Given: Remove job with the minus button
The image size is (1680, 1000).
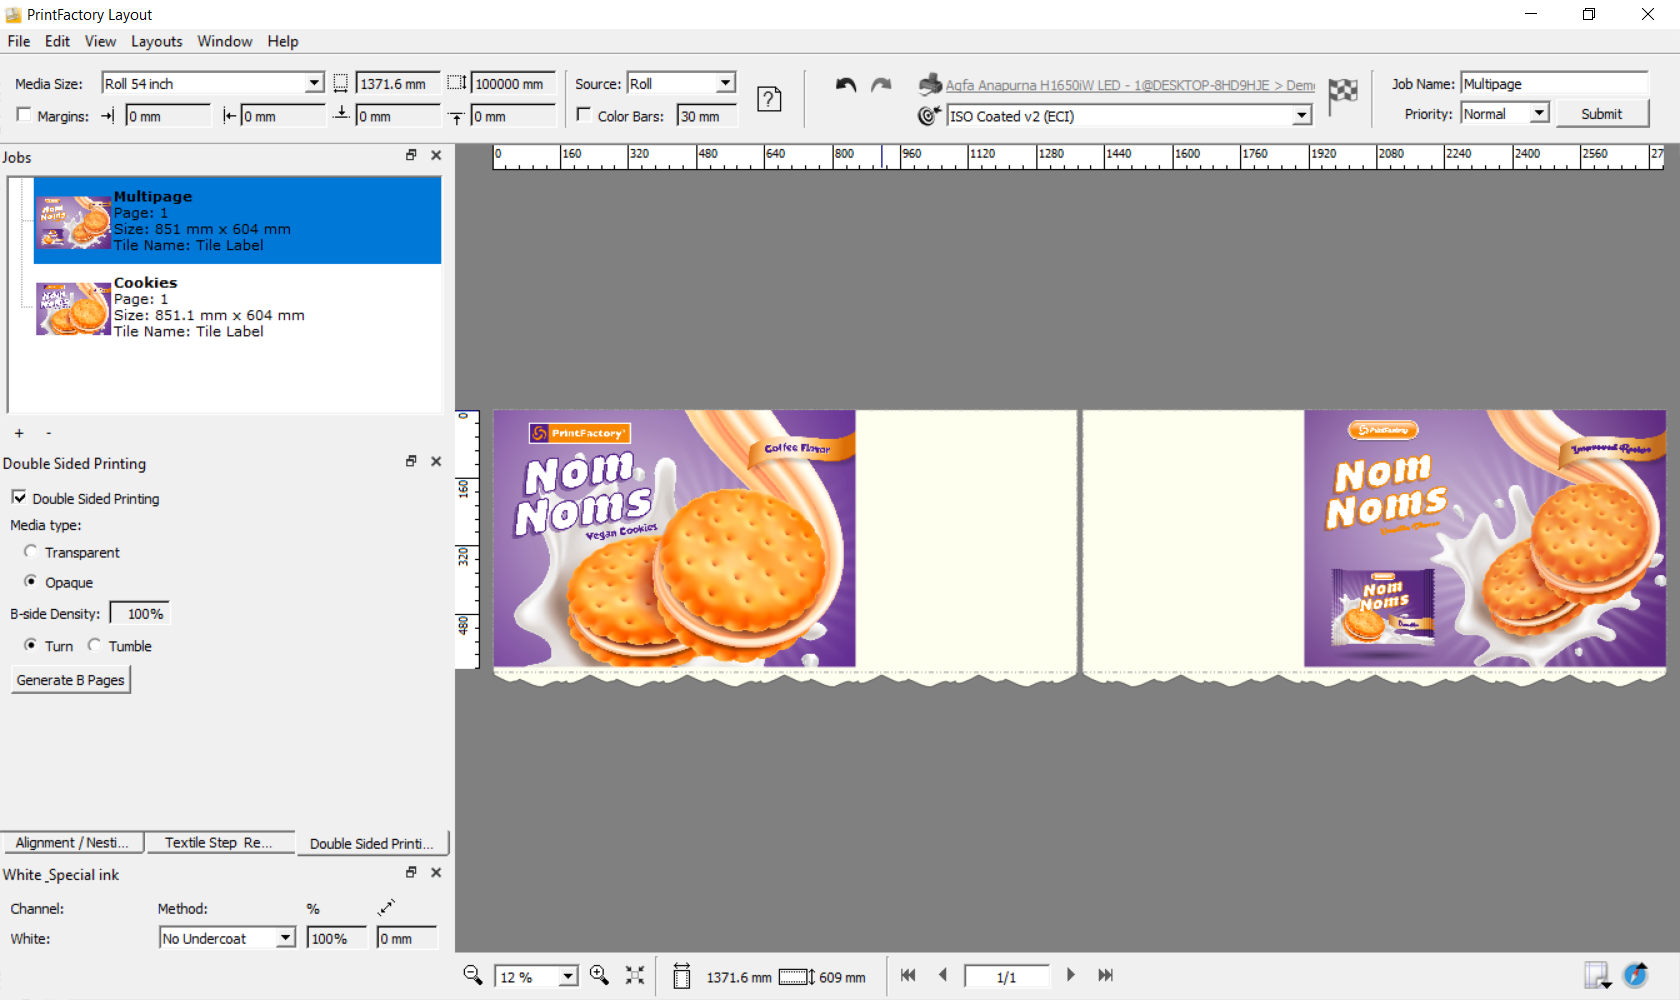Looking at the screenshot, I should (48, 433).
